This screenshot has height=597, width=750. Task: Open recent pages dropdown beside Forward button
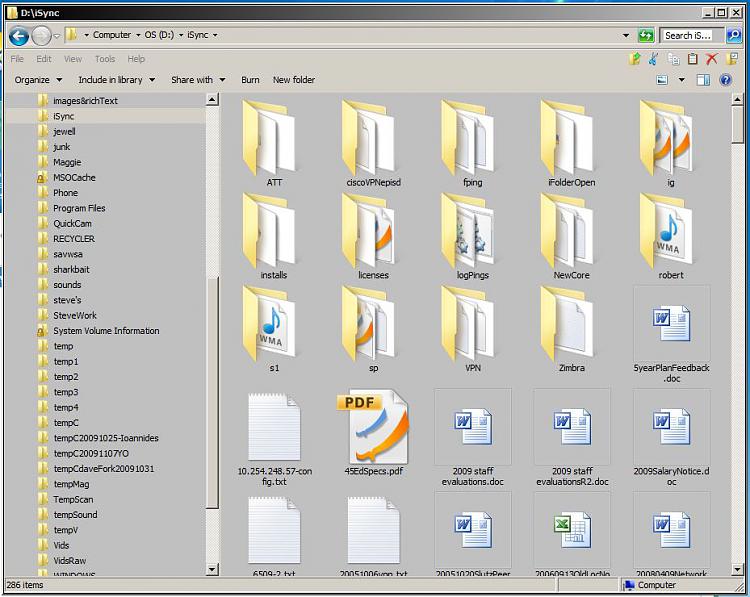(x=56, y=36)
